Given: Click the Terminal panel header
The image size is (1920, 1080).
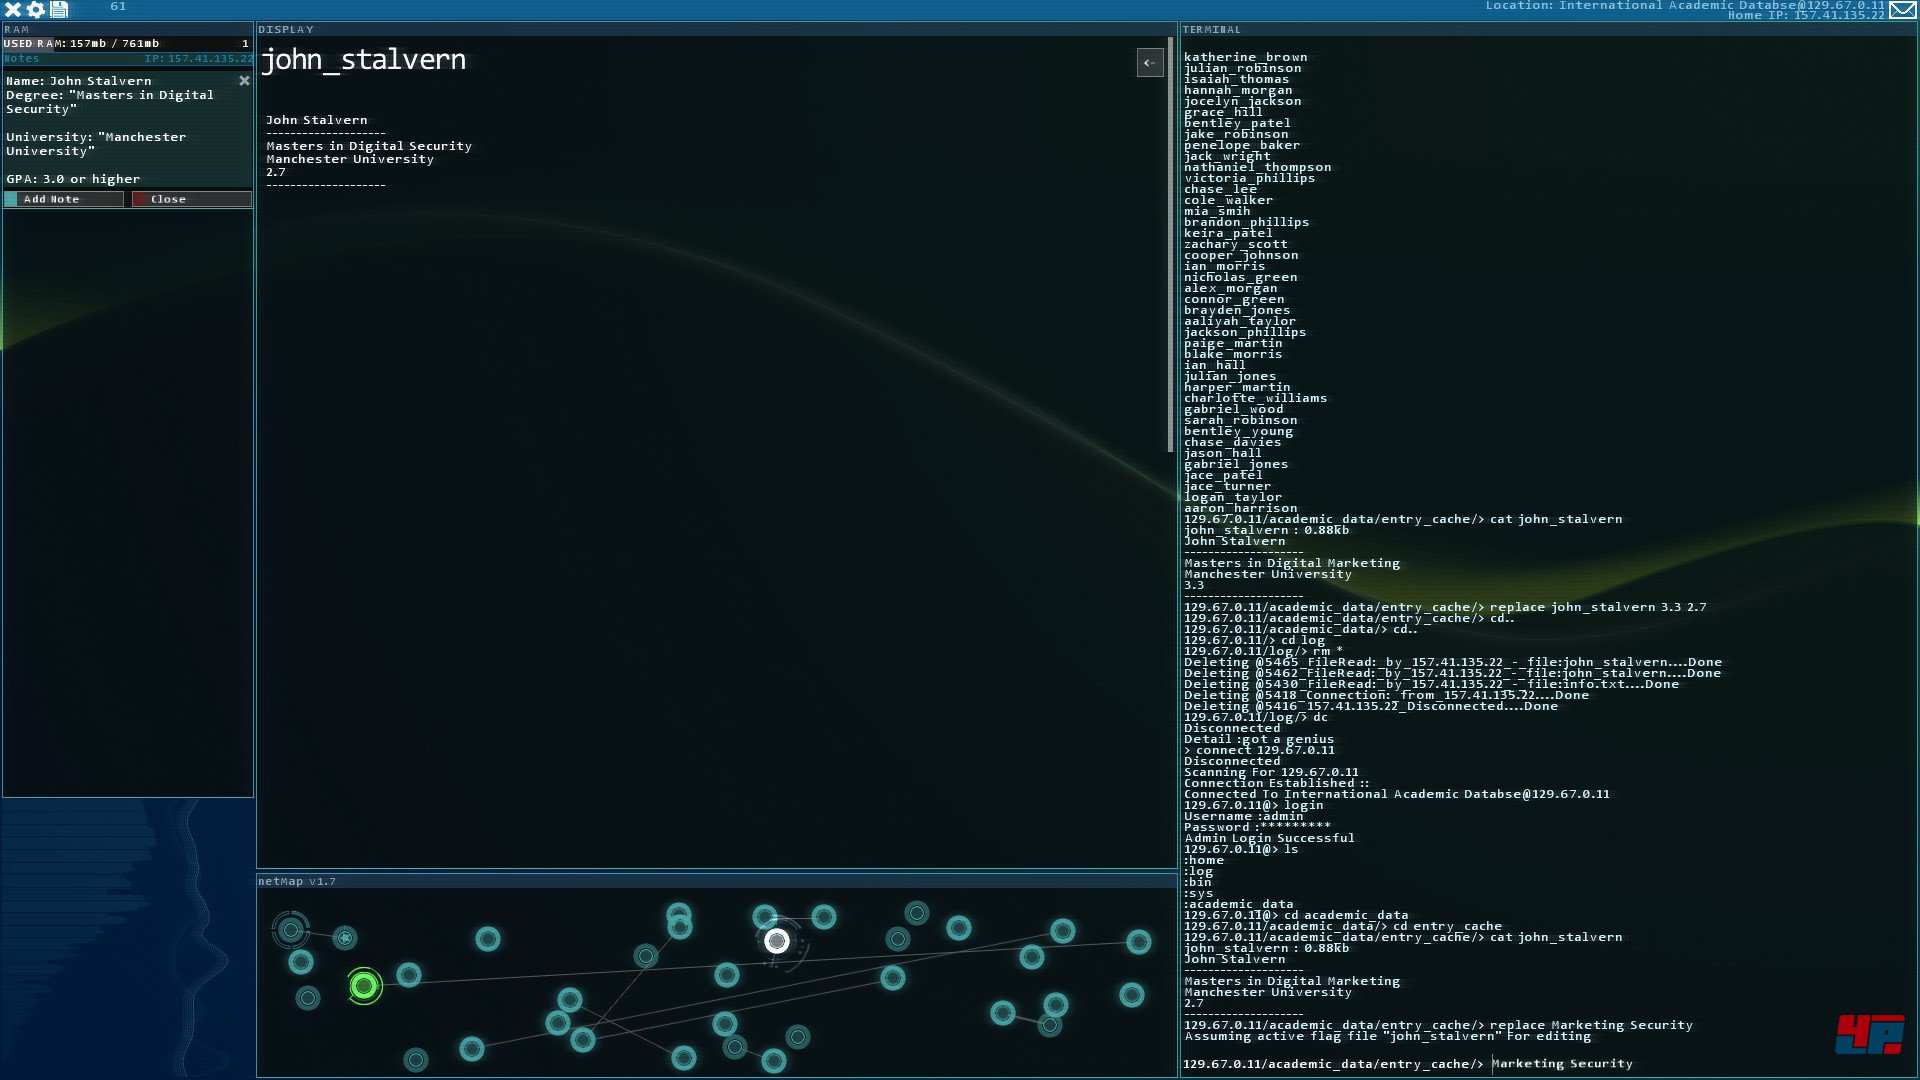Looking at the screenshot, I should pyautogui.click(x=1212, y=30).
